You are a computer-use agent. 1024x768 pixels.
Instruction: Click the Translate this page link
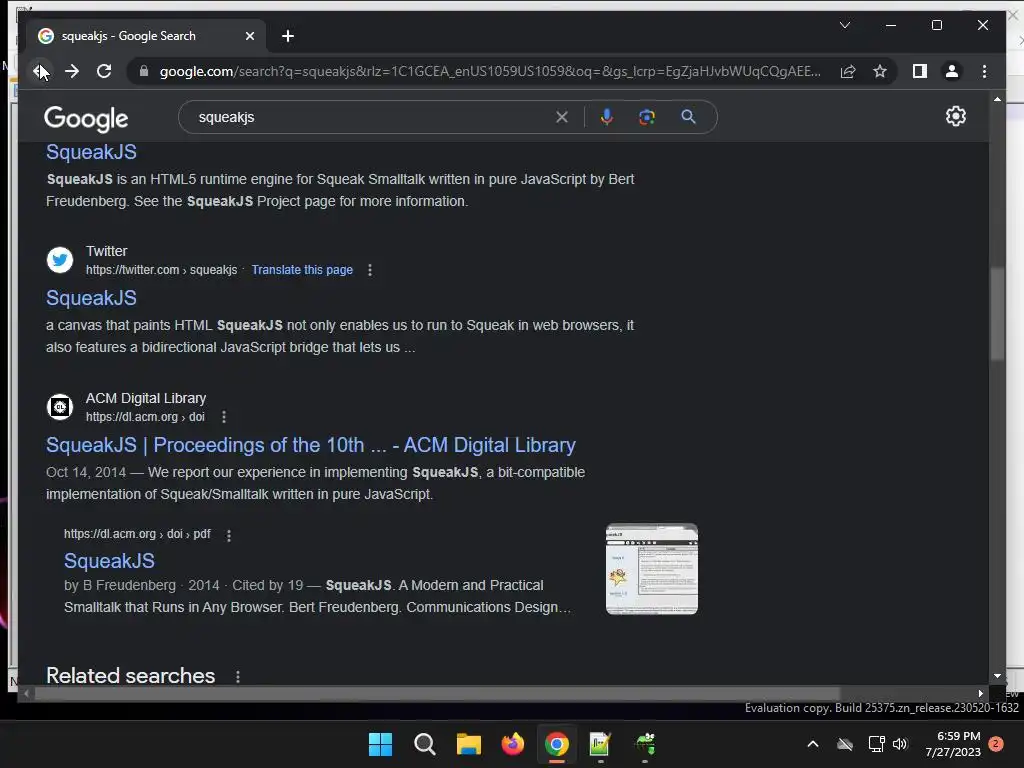[x=302, y=270]
